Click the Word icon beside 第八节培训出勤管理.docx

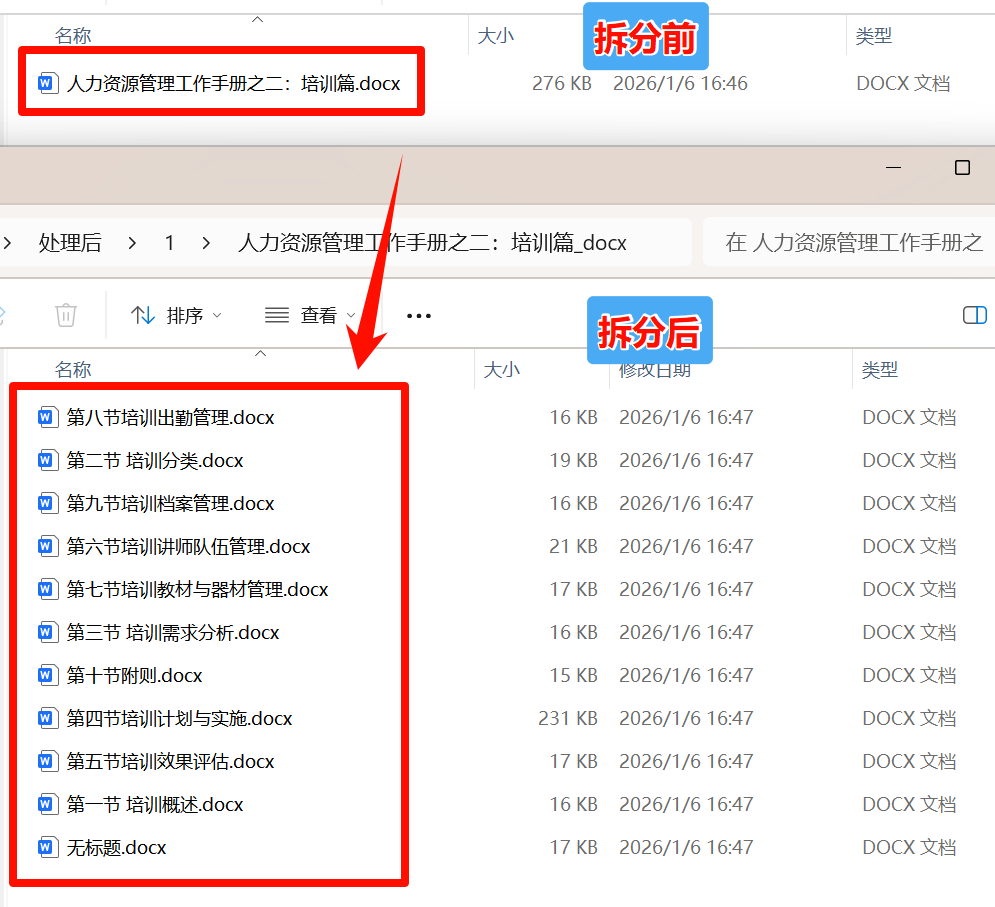click(x=47, y=417)
